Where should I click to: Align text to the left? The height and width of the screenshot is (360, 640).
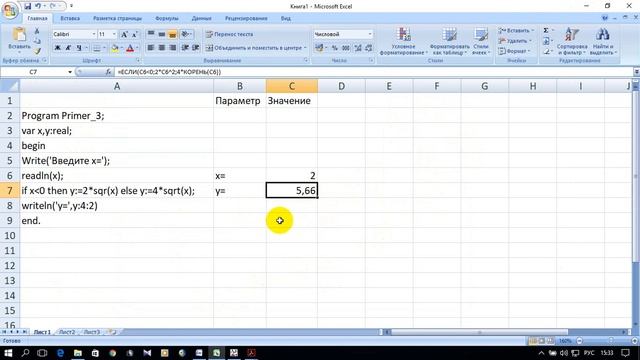[151, 48]
